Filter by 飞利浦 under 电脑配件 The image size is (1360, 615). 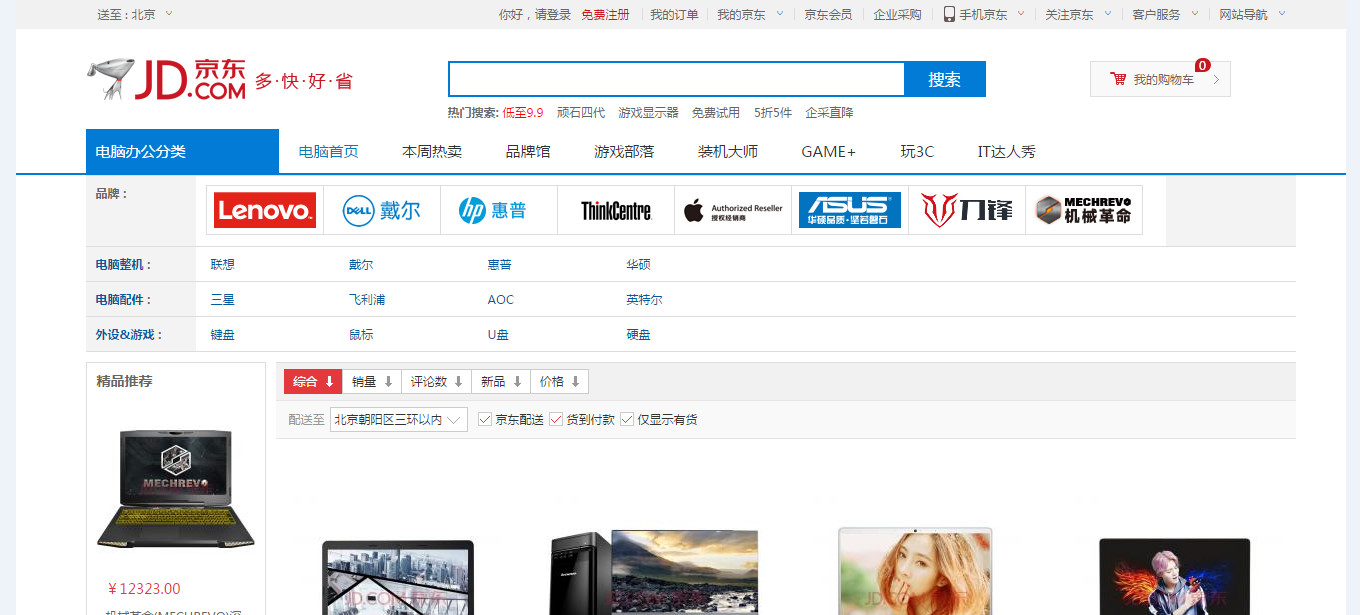tap(367, 299)
